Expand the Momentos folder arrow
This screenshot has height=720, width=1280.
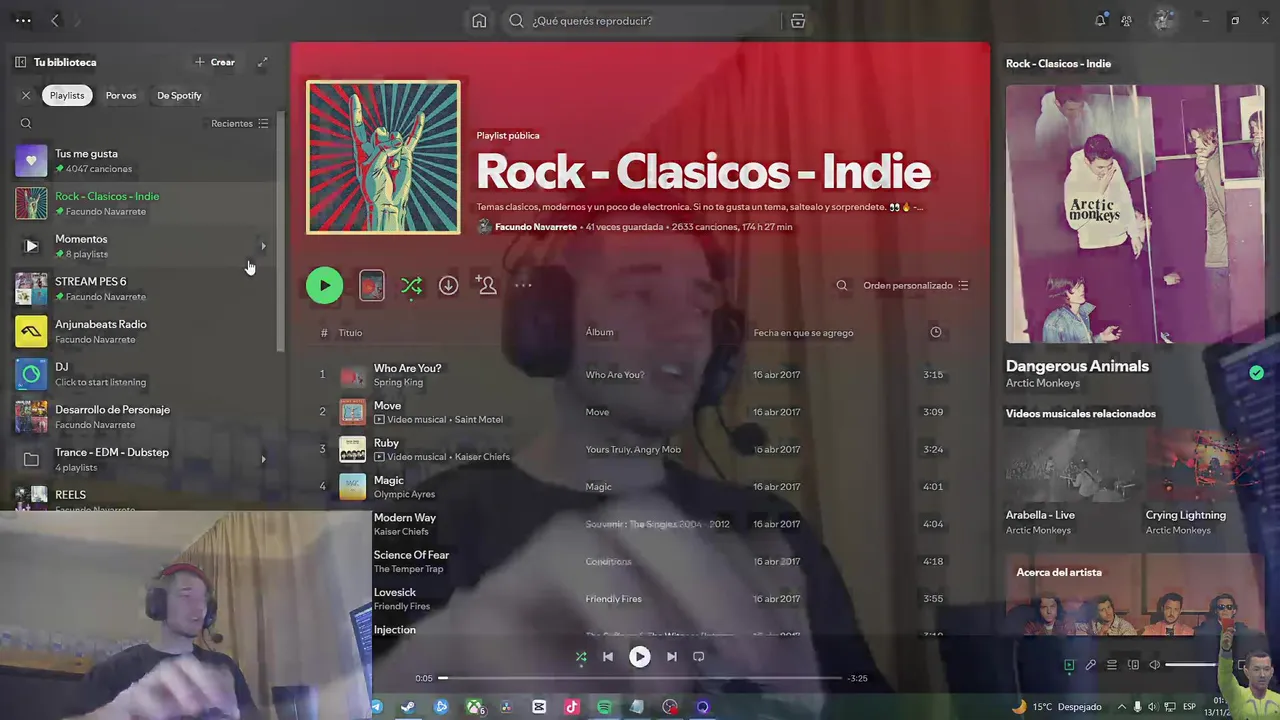pos(263,246)
